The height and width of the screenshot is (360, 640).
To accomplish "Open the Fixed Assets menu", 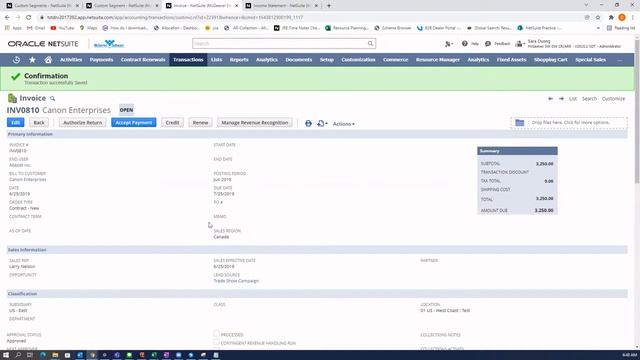I will [511, 60].
